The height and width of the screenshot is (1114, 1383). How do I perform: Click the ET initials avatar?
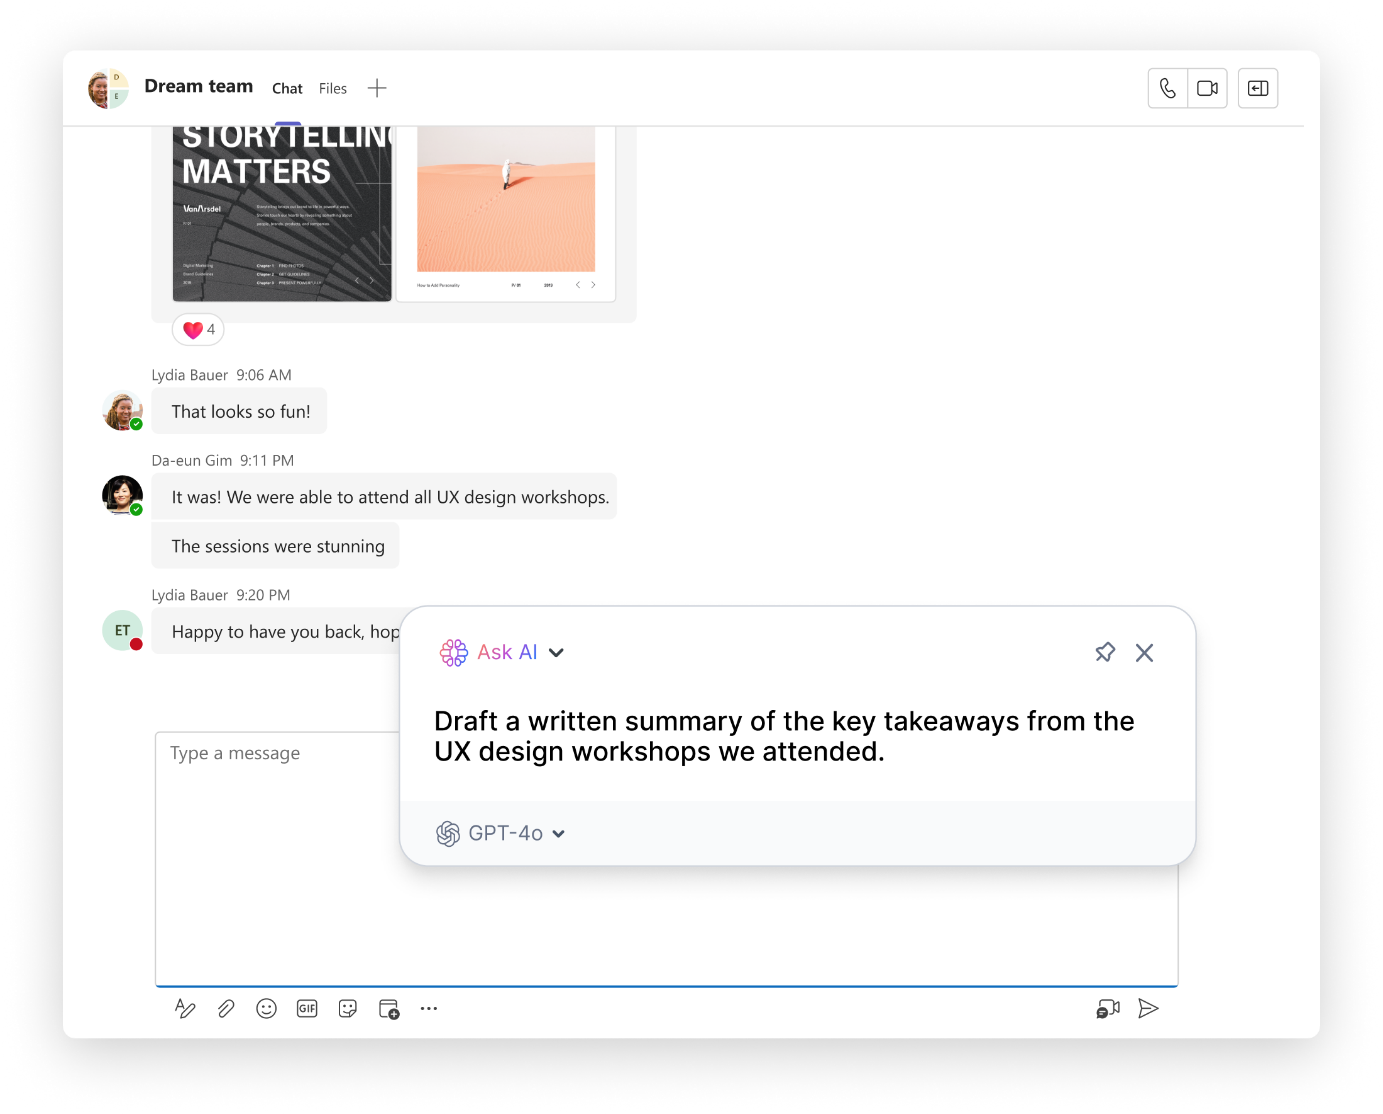click(123, 631)
